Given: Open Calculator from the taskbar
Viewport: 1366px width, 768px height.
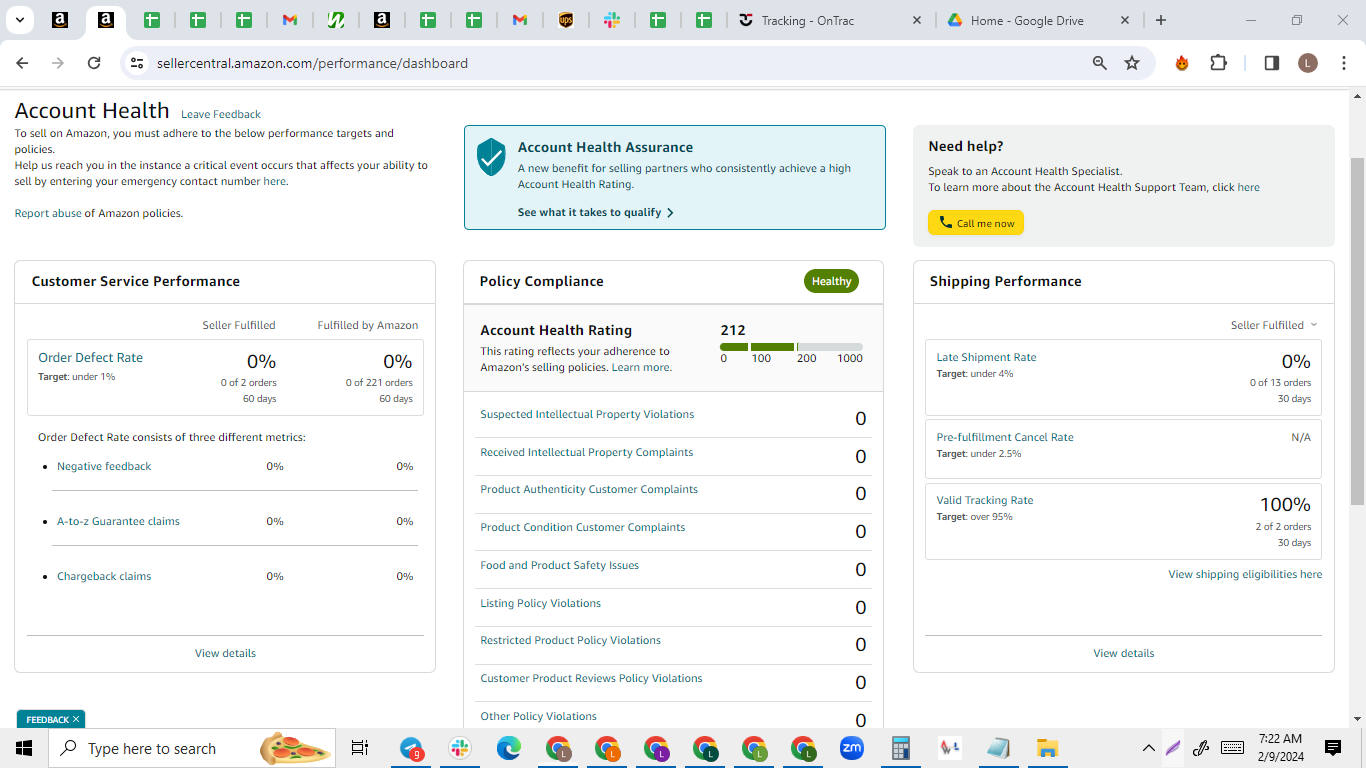Looking at the screenshot, I should (900, 748).
